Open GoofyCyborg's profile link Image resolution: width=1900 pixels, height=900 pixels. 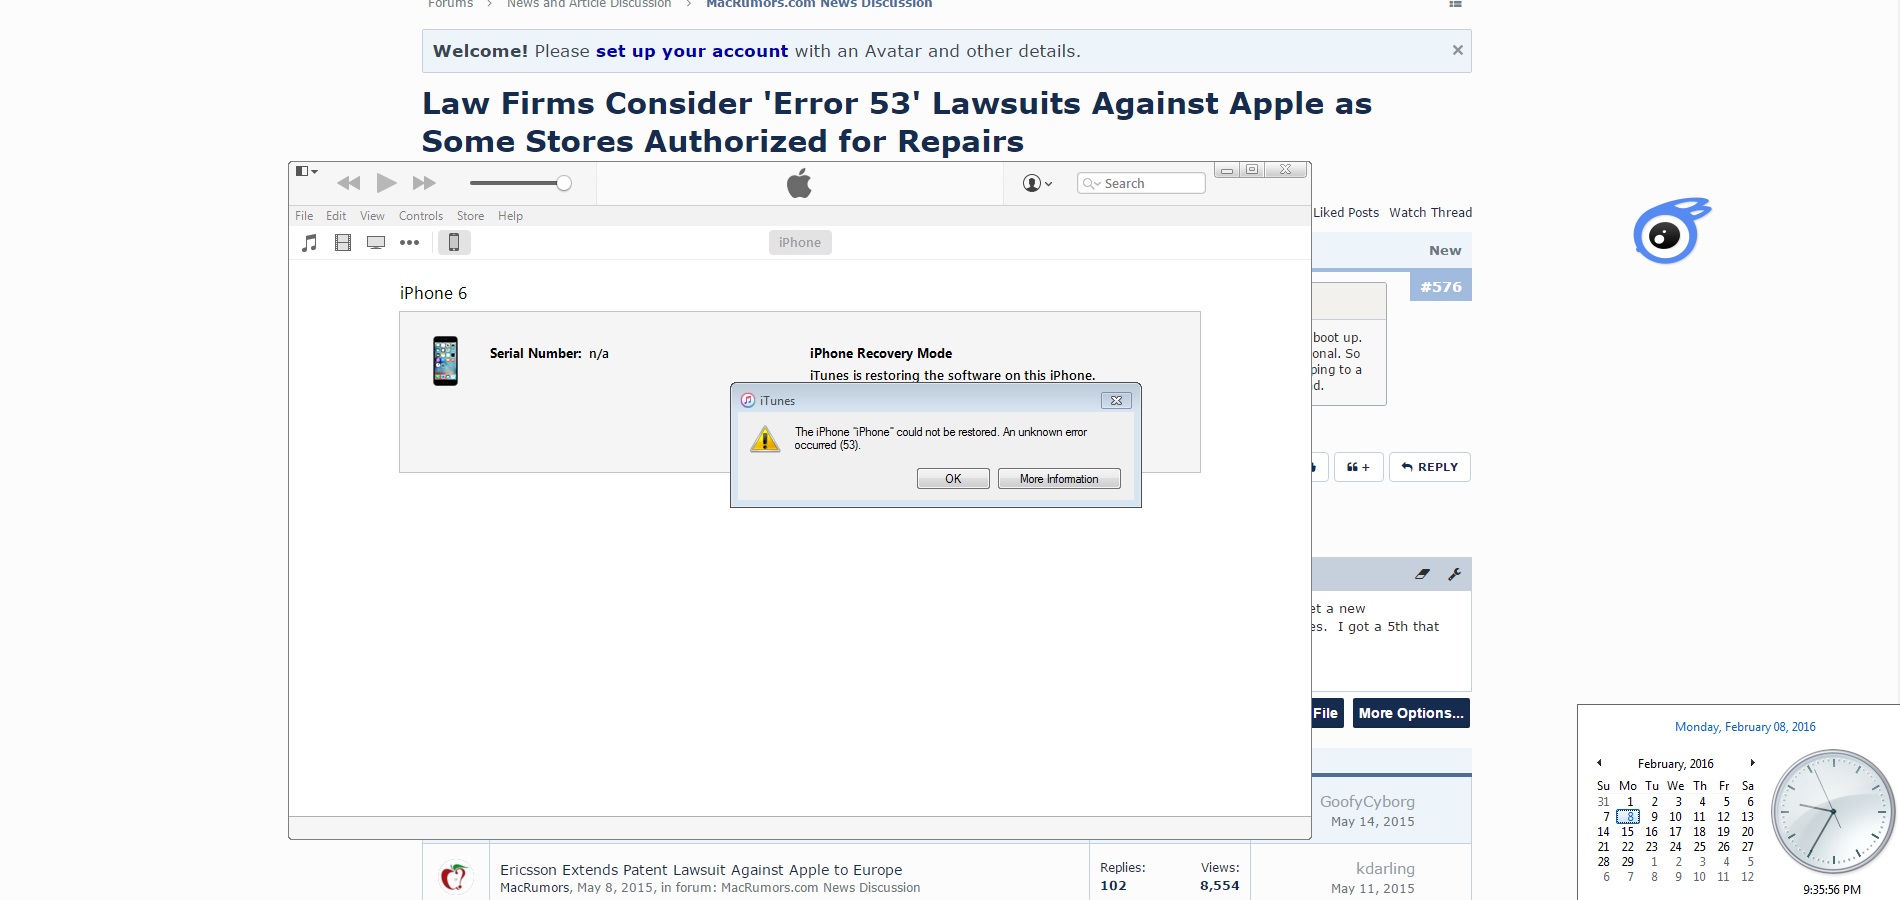tap(1367, 802)
